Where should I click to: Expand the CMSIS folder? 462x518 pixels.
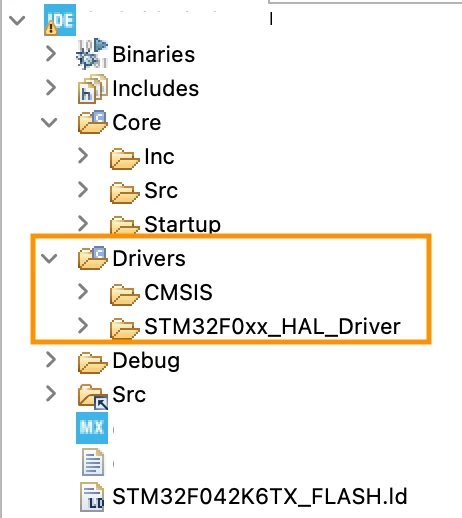click(x=83, y=292)
